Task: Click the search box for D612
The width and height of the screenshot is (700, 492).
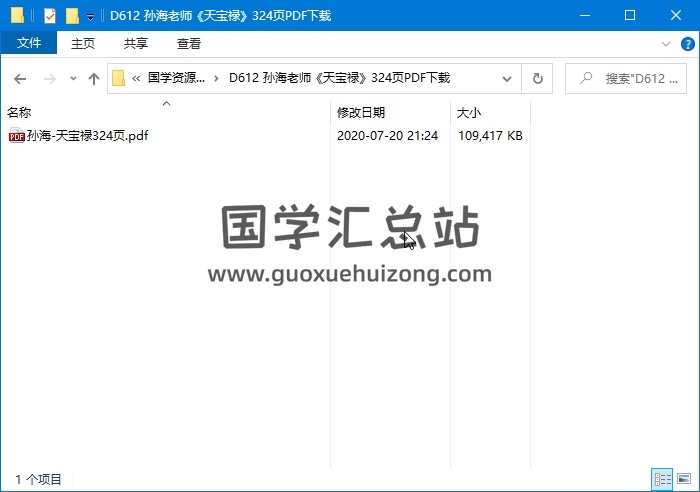Action: pyautogui.click(x=626, y=79)
